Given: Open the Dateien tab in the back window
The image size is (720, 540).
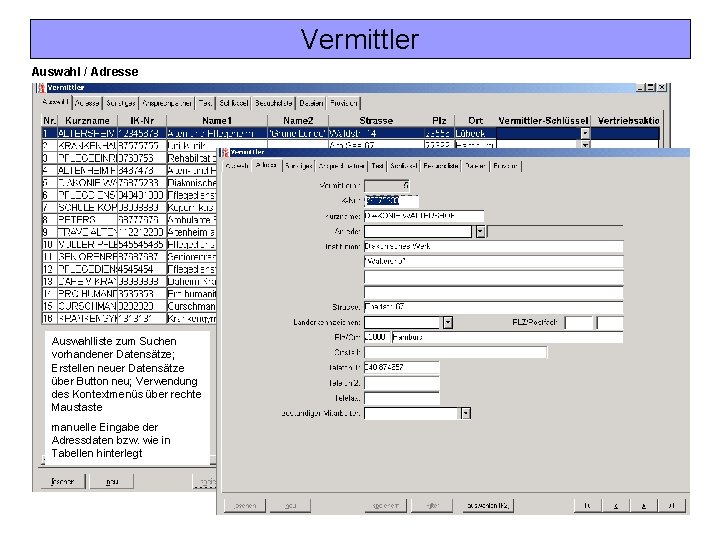Looking at the screenshot, I should [311, 103].
